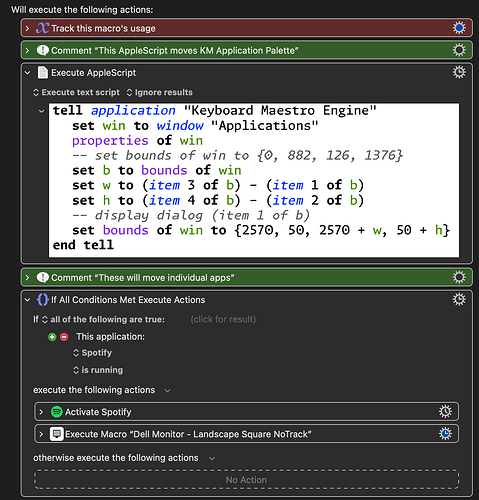Collapse the If All Conditions Met action
Viewport: 479px width, 500px height.
pos(28,300)
